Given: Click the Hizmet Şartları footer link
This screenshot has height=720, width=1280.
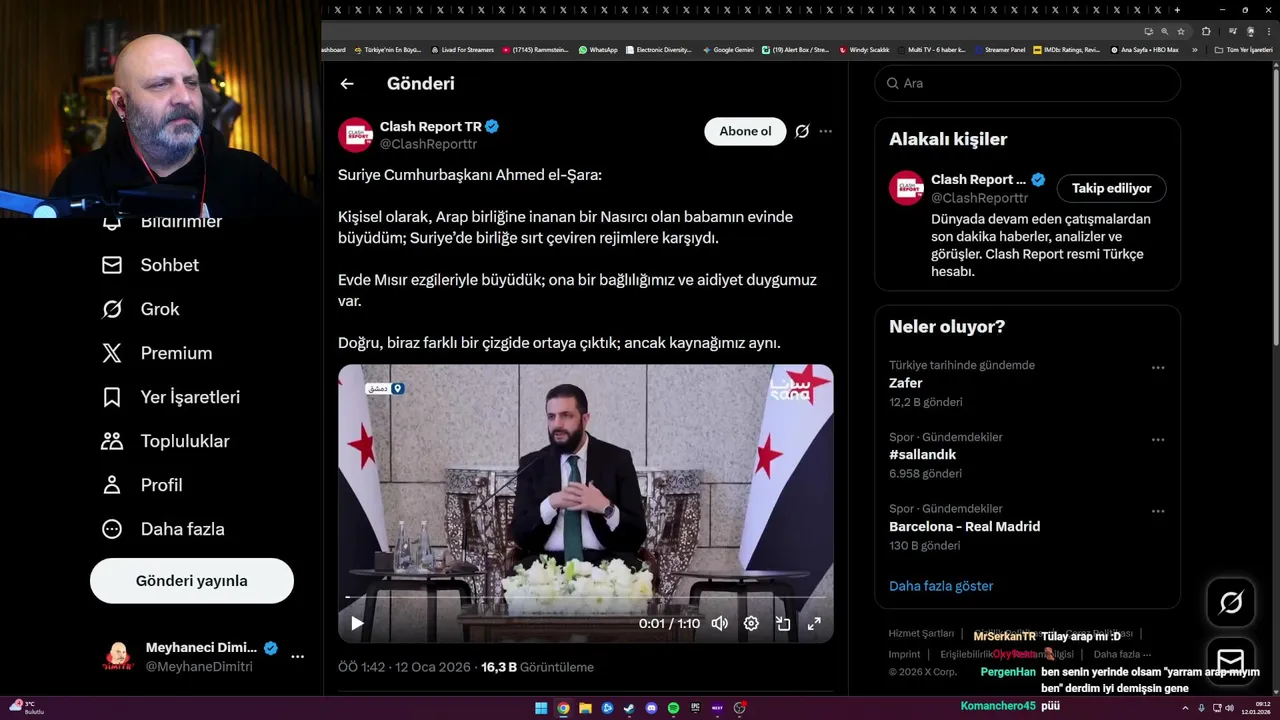Looking at the screenshot, I should coord(921,634).
